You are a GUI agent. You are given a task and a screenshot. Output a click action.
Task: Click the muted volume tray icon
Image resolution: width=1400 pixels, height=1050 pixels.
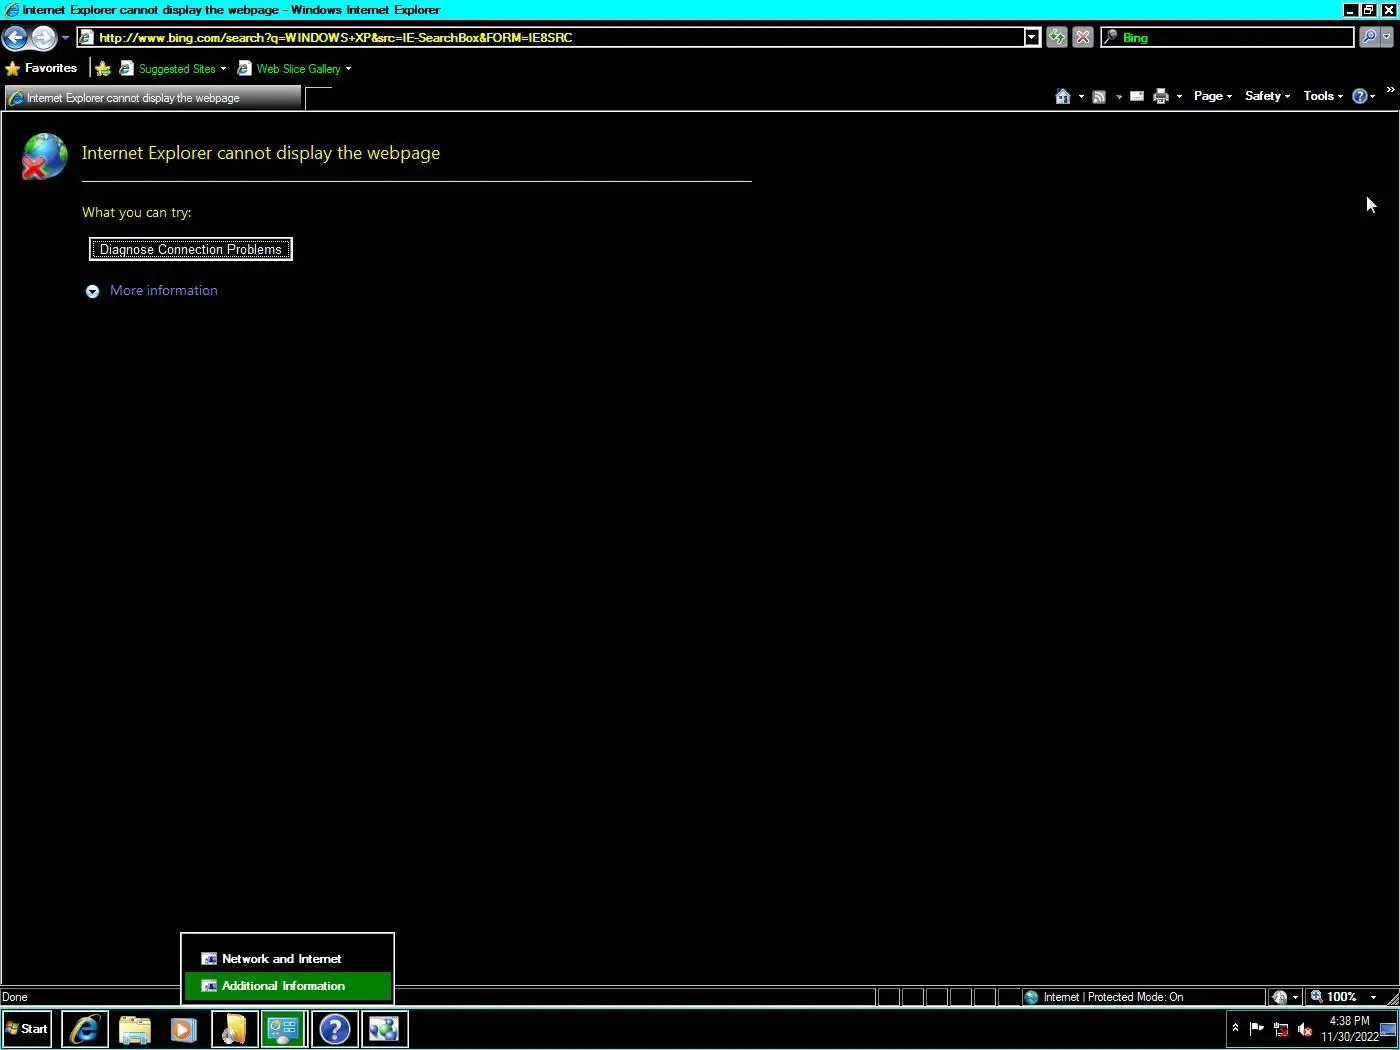click(x=1305, y=1029)
